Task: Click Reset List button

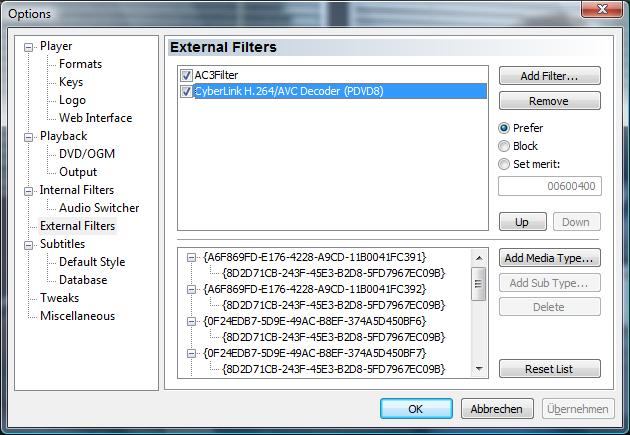Action: (x=550, y=369)
